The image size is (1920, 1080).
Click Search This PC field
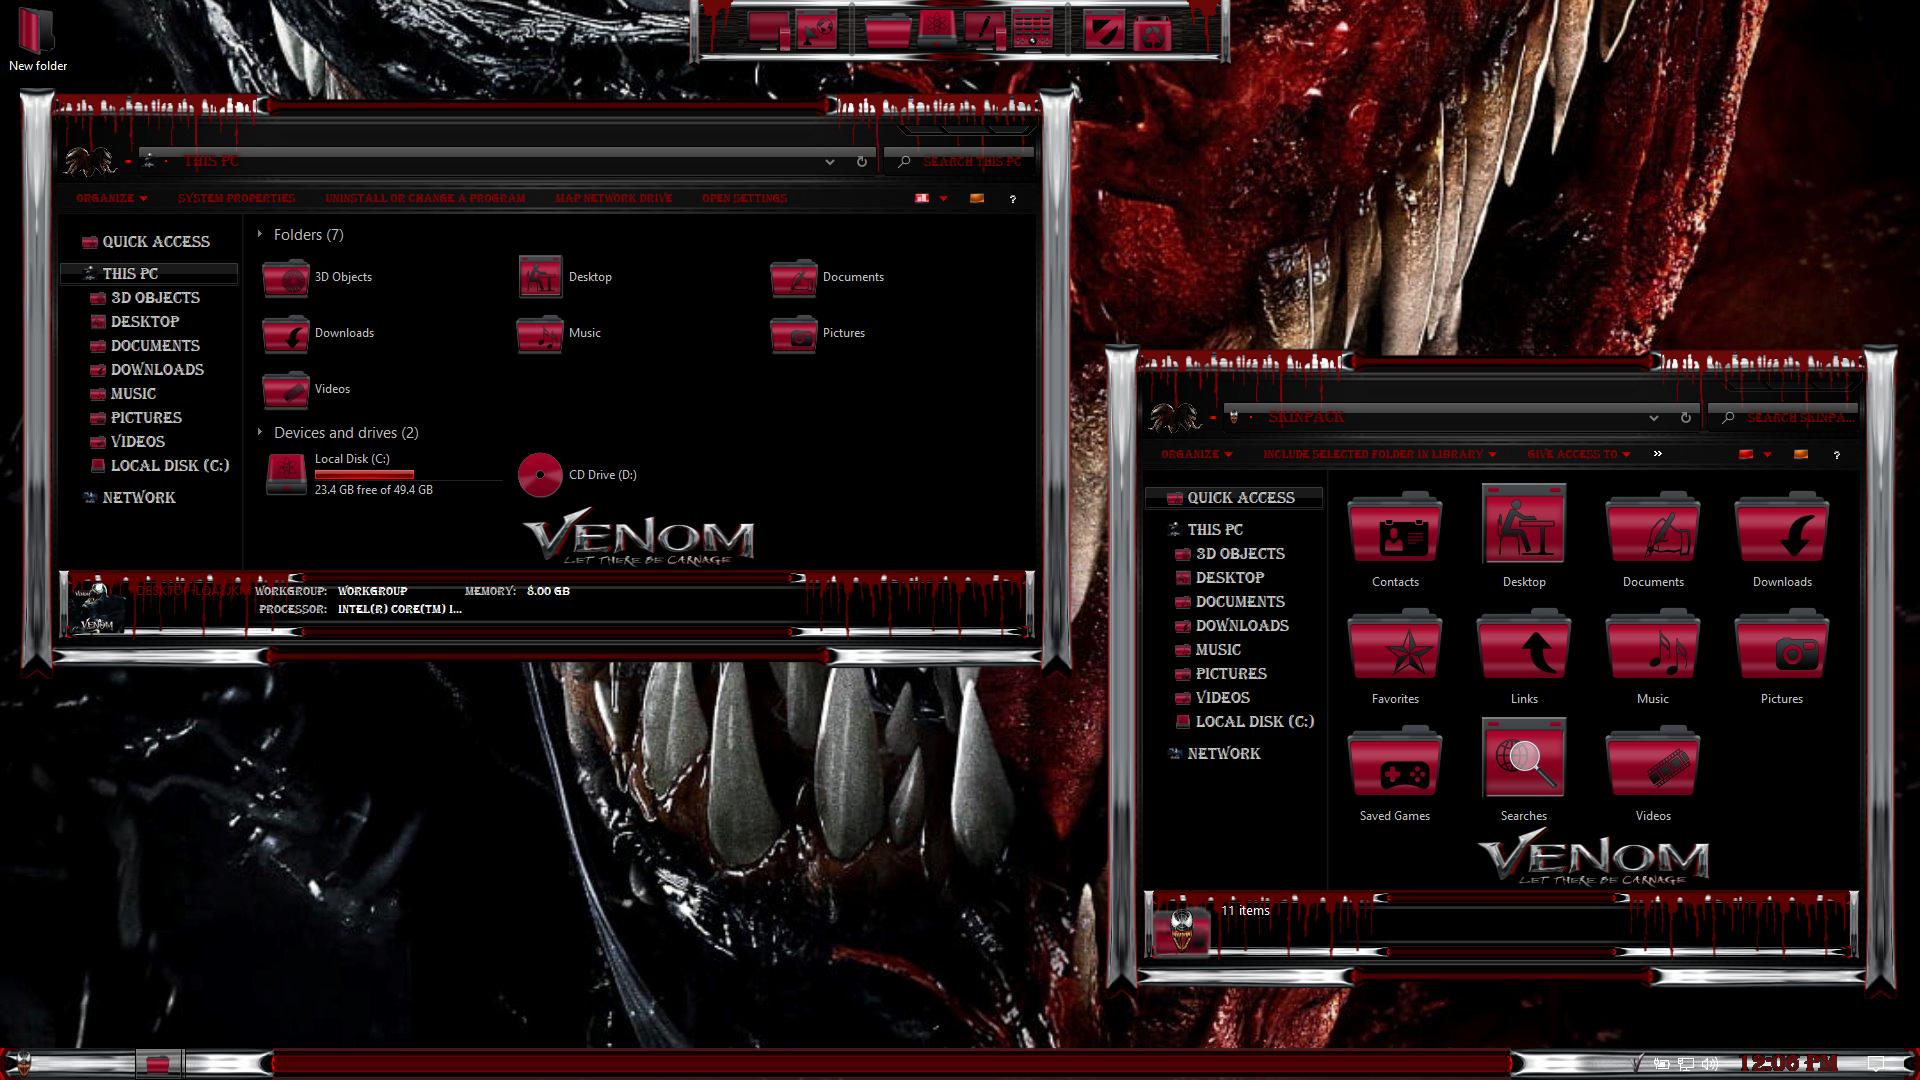pos(970,162)
